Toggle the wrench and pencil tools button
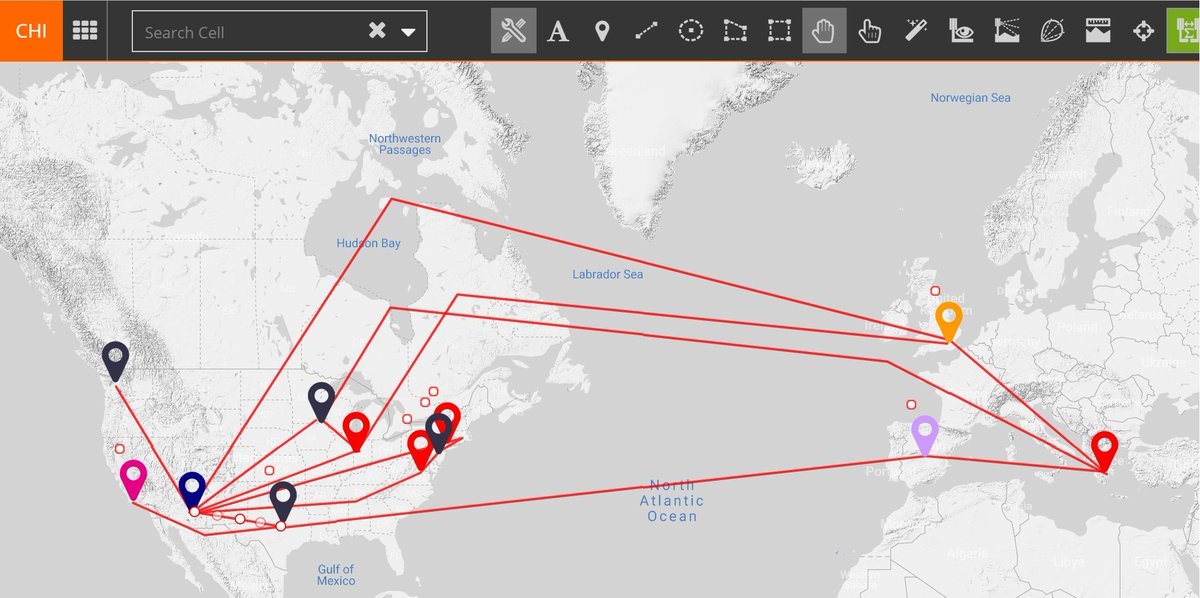This screenshot has width=1200, height=598. pos(513,31)
